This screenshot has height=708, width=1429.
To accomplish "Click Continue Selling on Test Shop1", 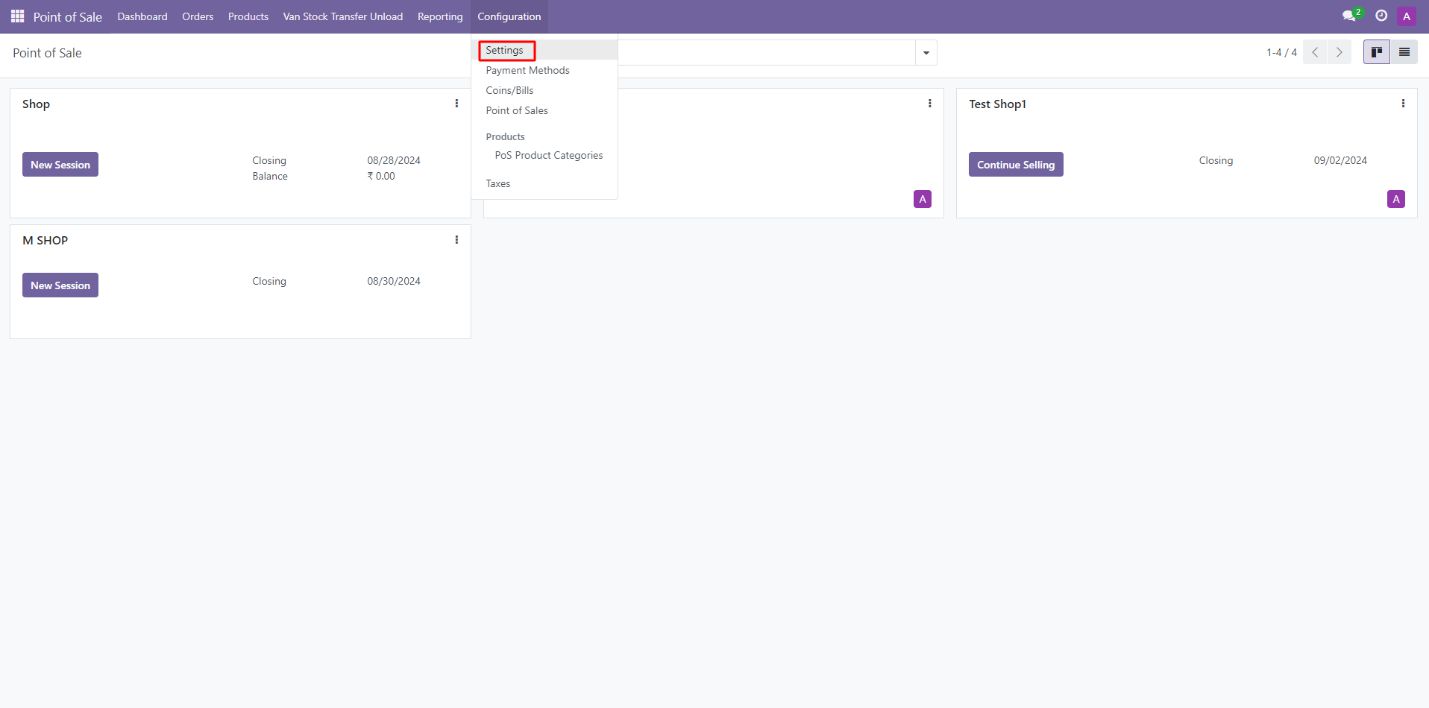I will pos(1015,165).
